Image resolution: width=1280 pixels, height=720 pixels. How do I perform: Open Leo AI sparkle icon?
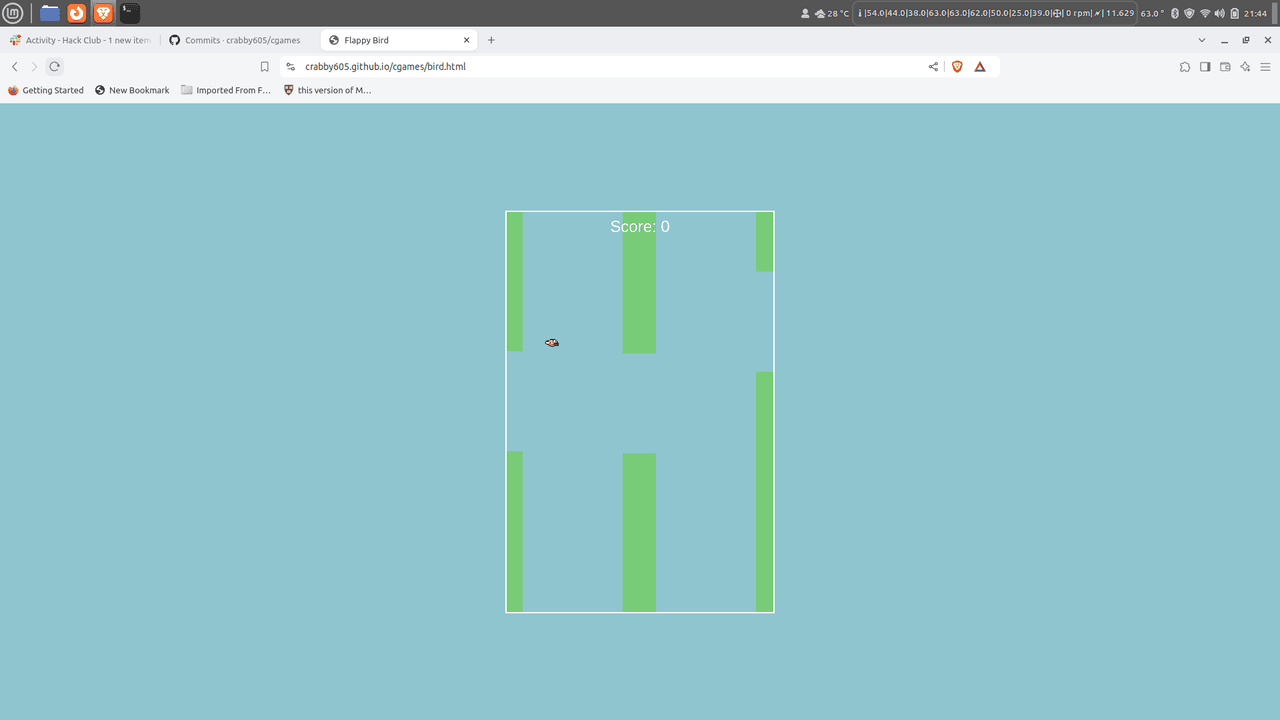click(x=1245, y=67)
